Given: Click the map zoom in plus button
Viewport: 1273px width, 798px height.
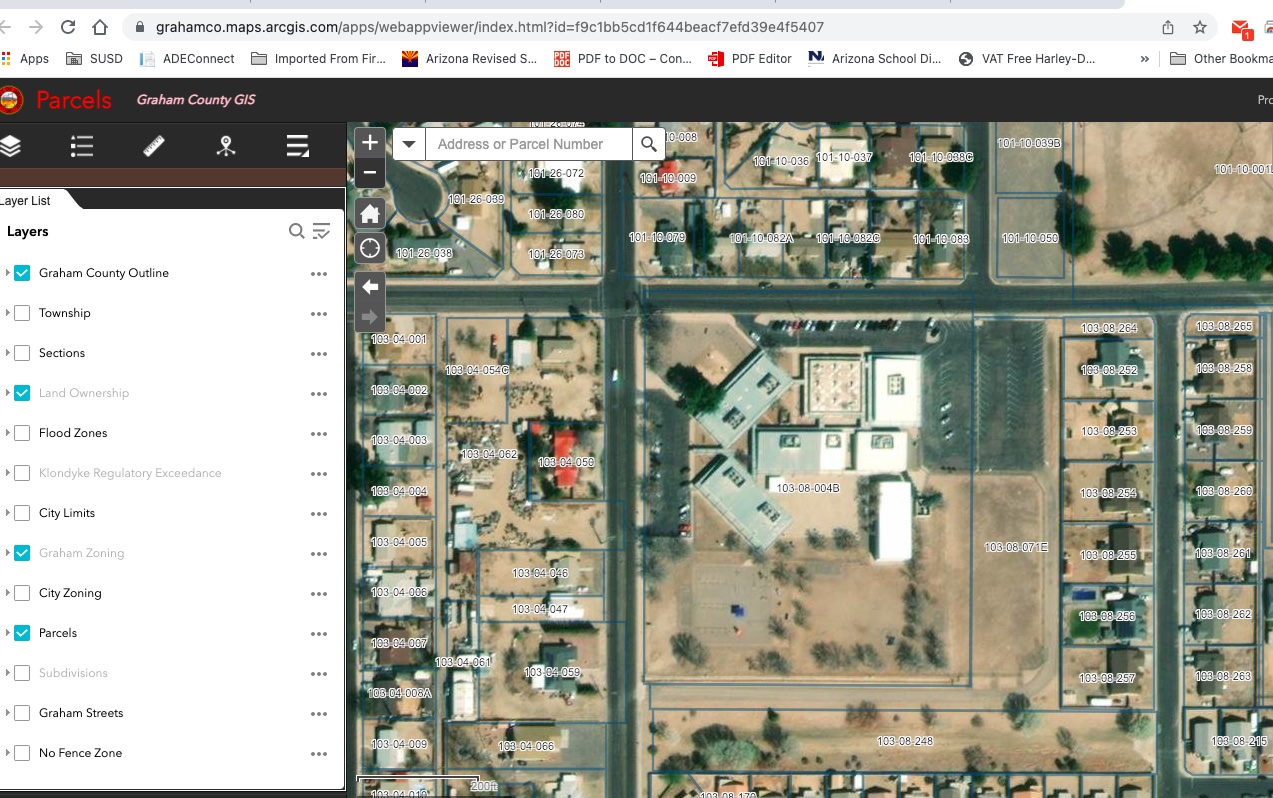Looking at the screenshot, I should tap(370, 143).
